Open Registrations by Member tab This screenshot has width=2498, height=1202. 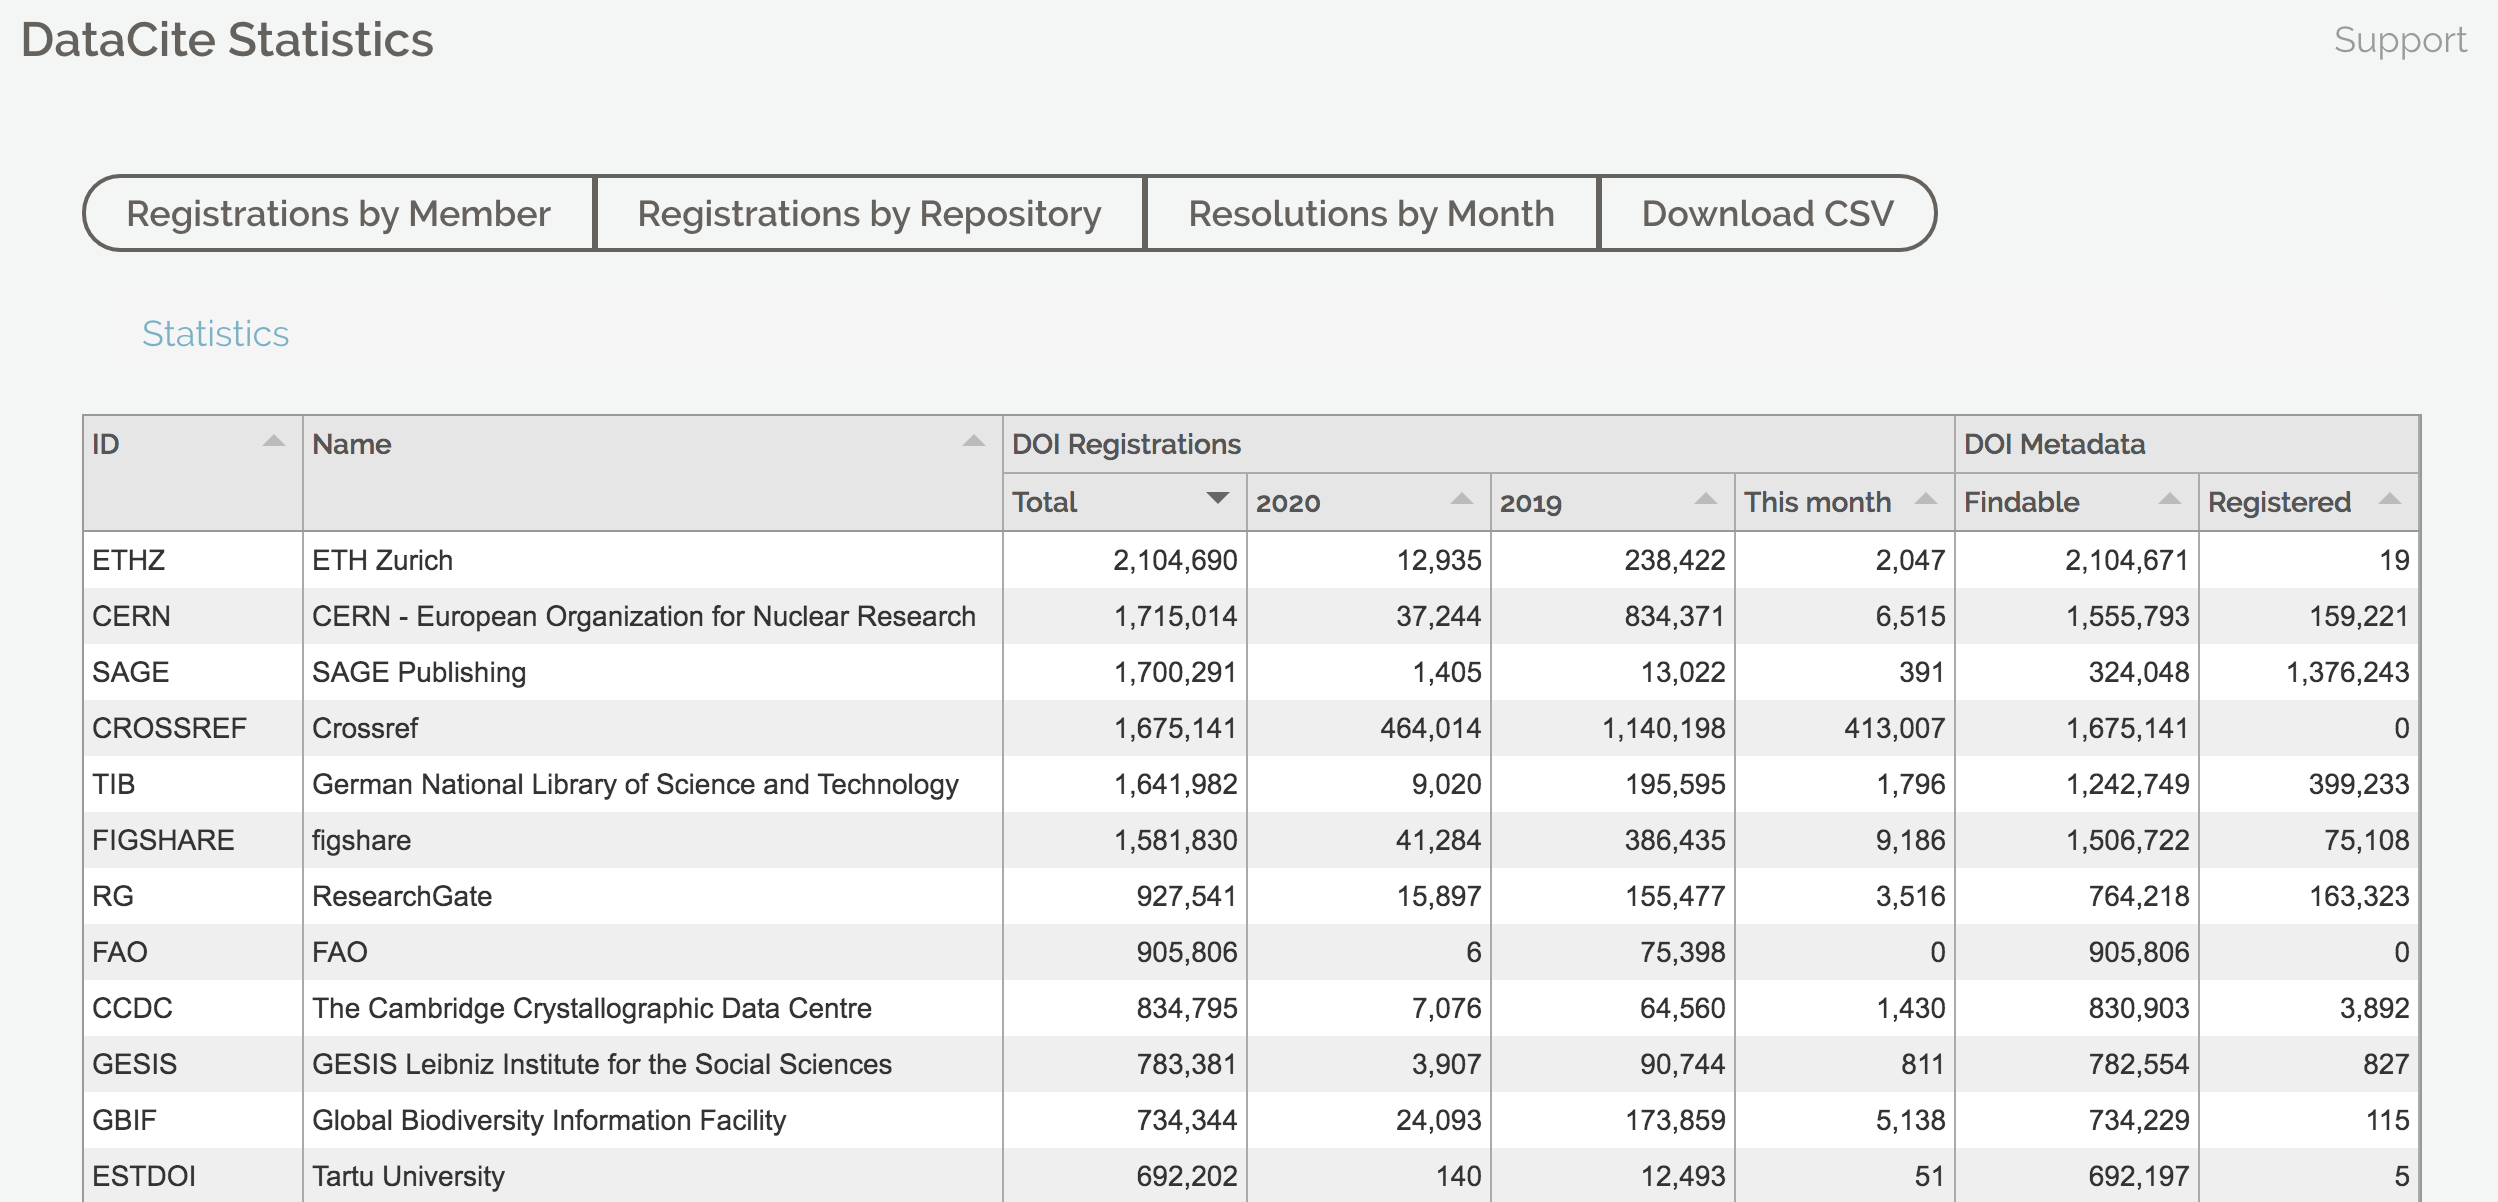pyautogui.click(x=339, y=213)
